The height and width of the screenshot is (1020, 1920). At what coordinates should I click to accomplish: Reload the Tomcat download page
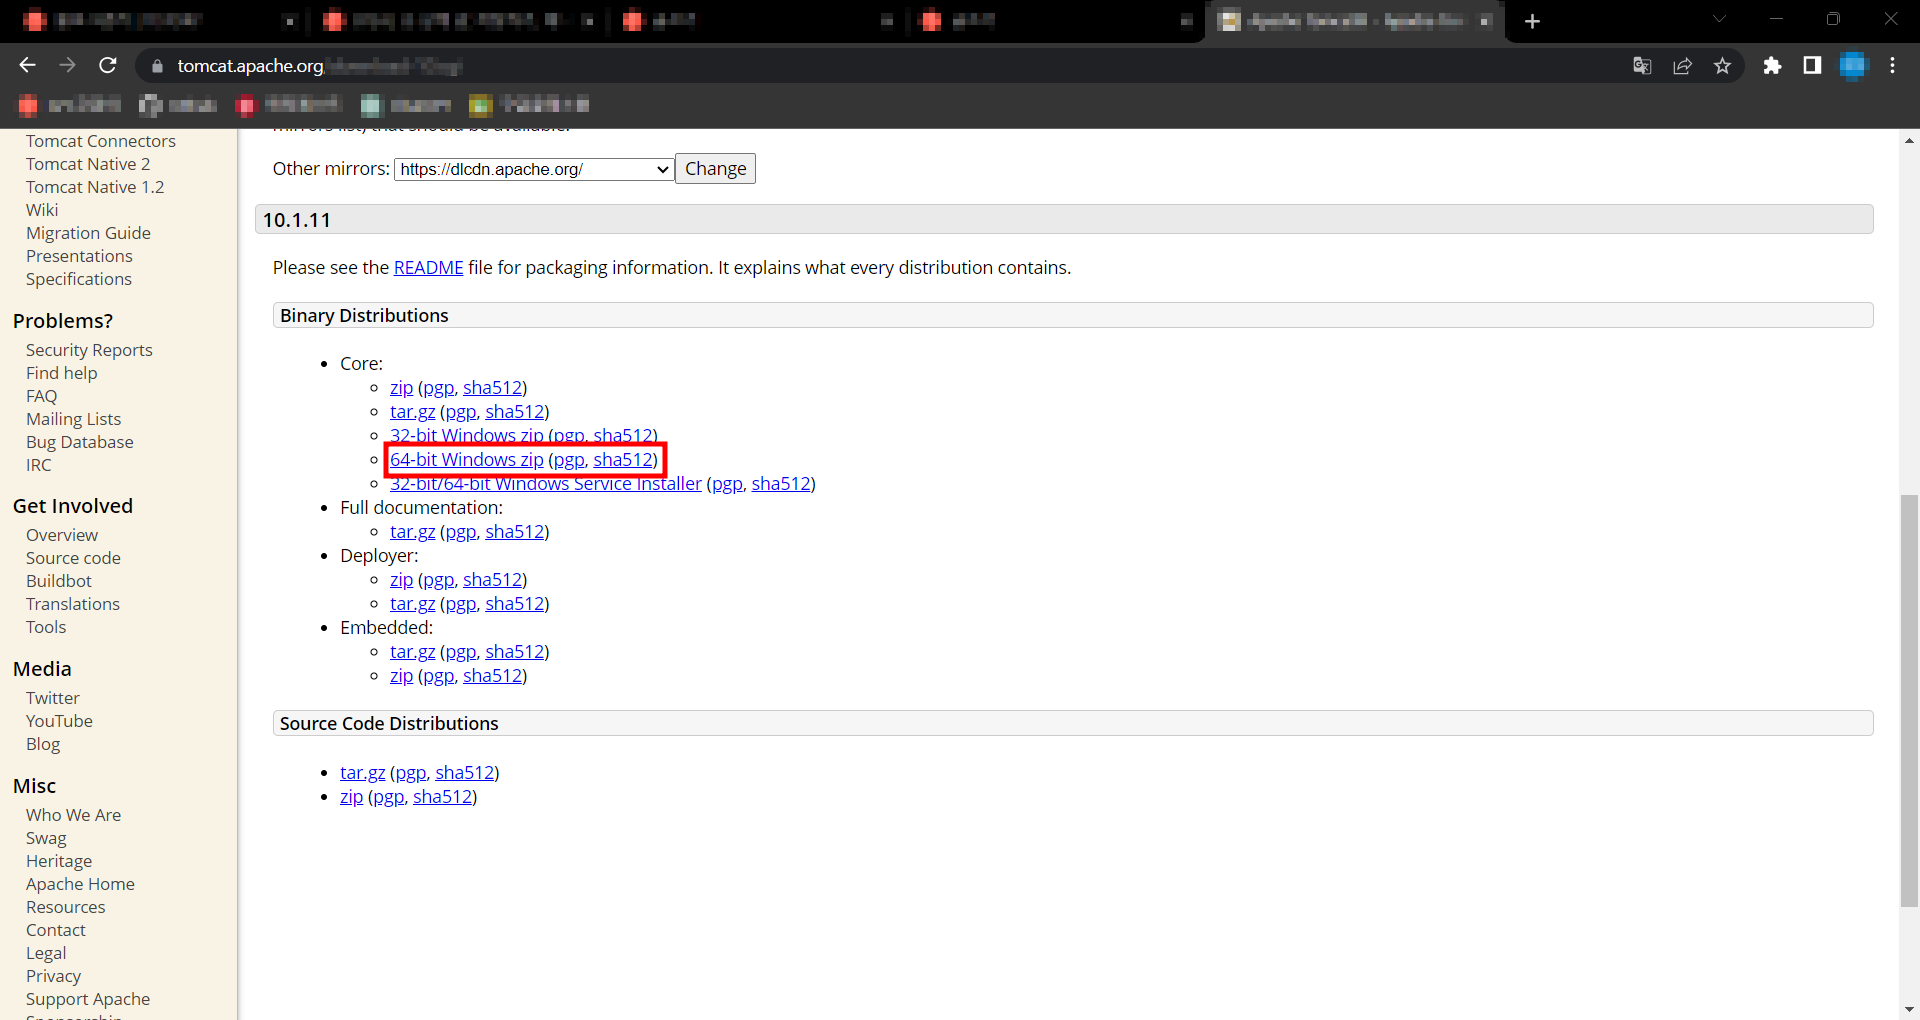coord(108,65)
